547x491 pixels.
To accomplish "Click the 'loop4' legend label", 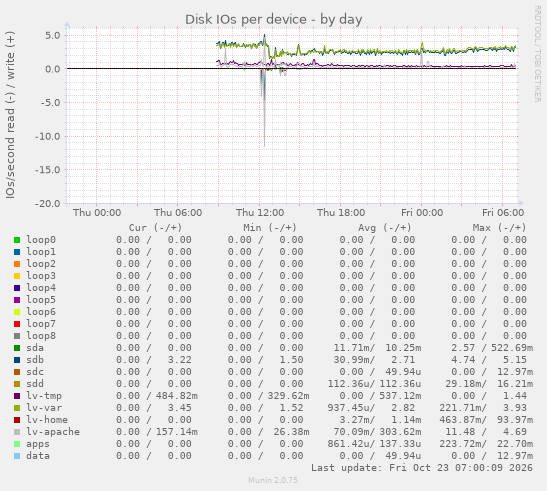I will coord(41,288).
